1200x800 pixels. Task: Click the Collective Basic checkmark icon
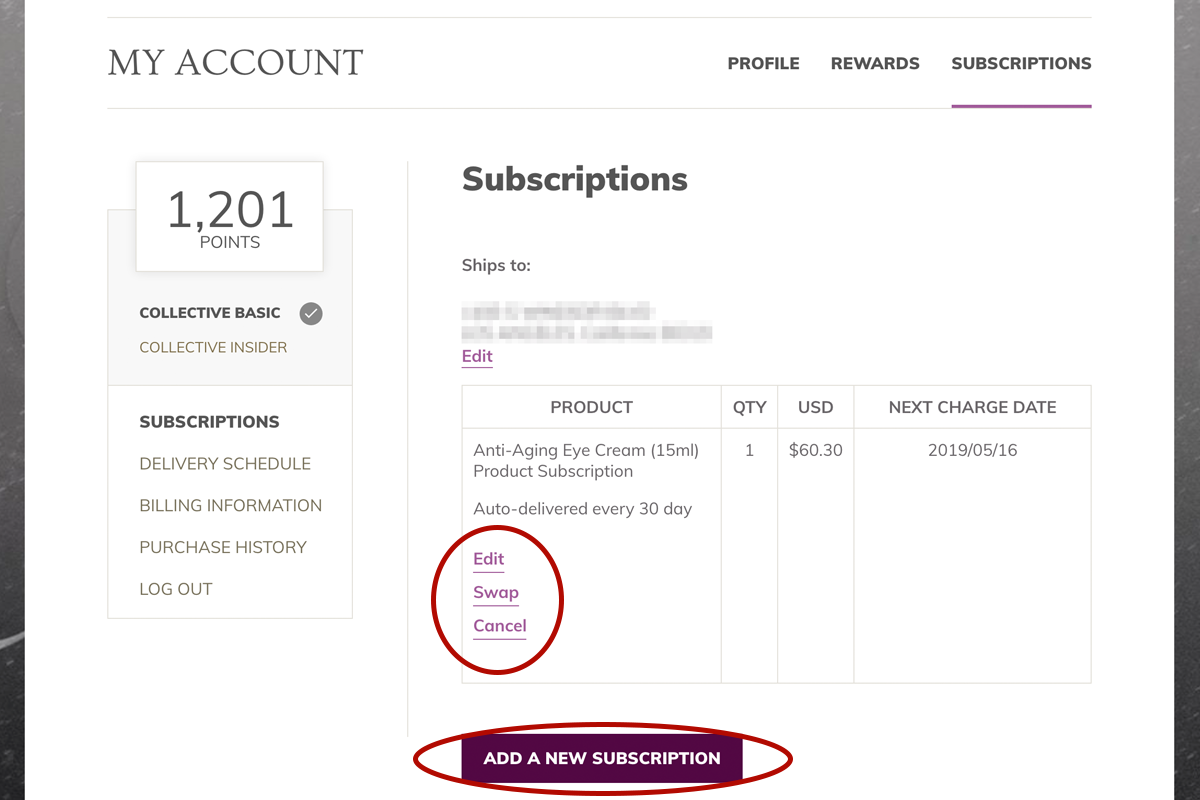311,314
